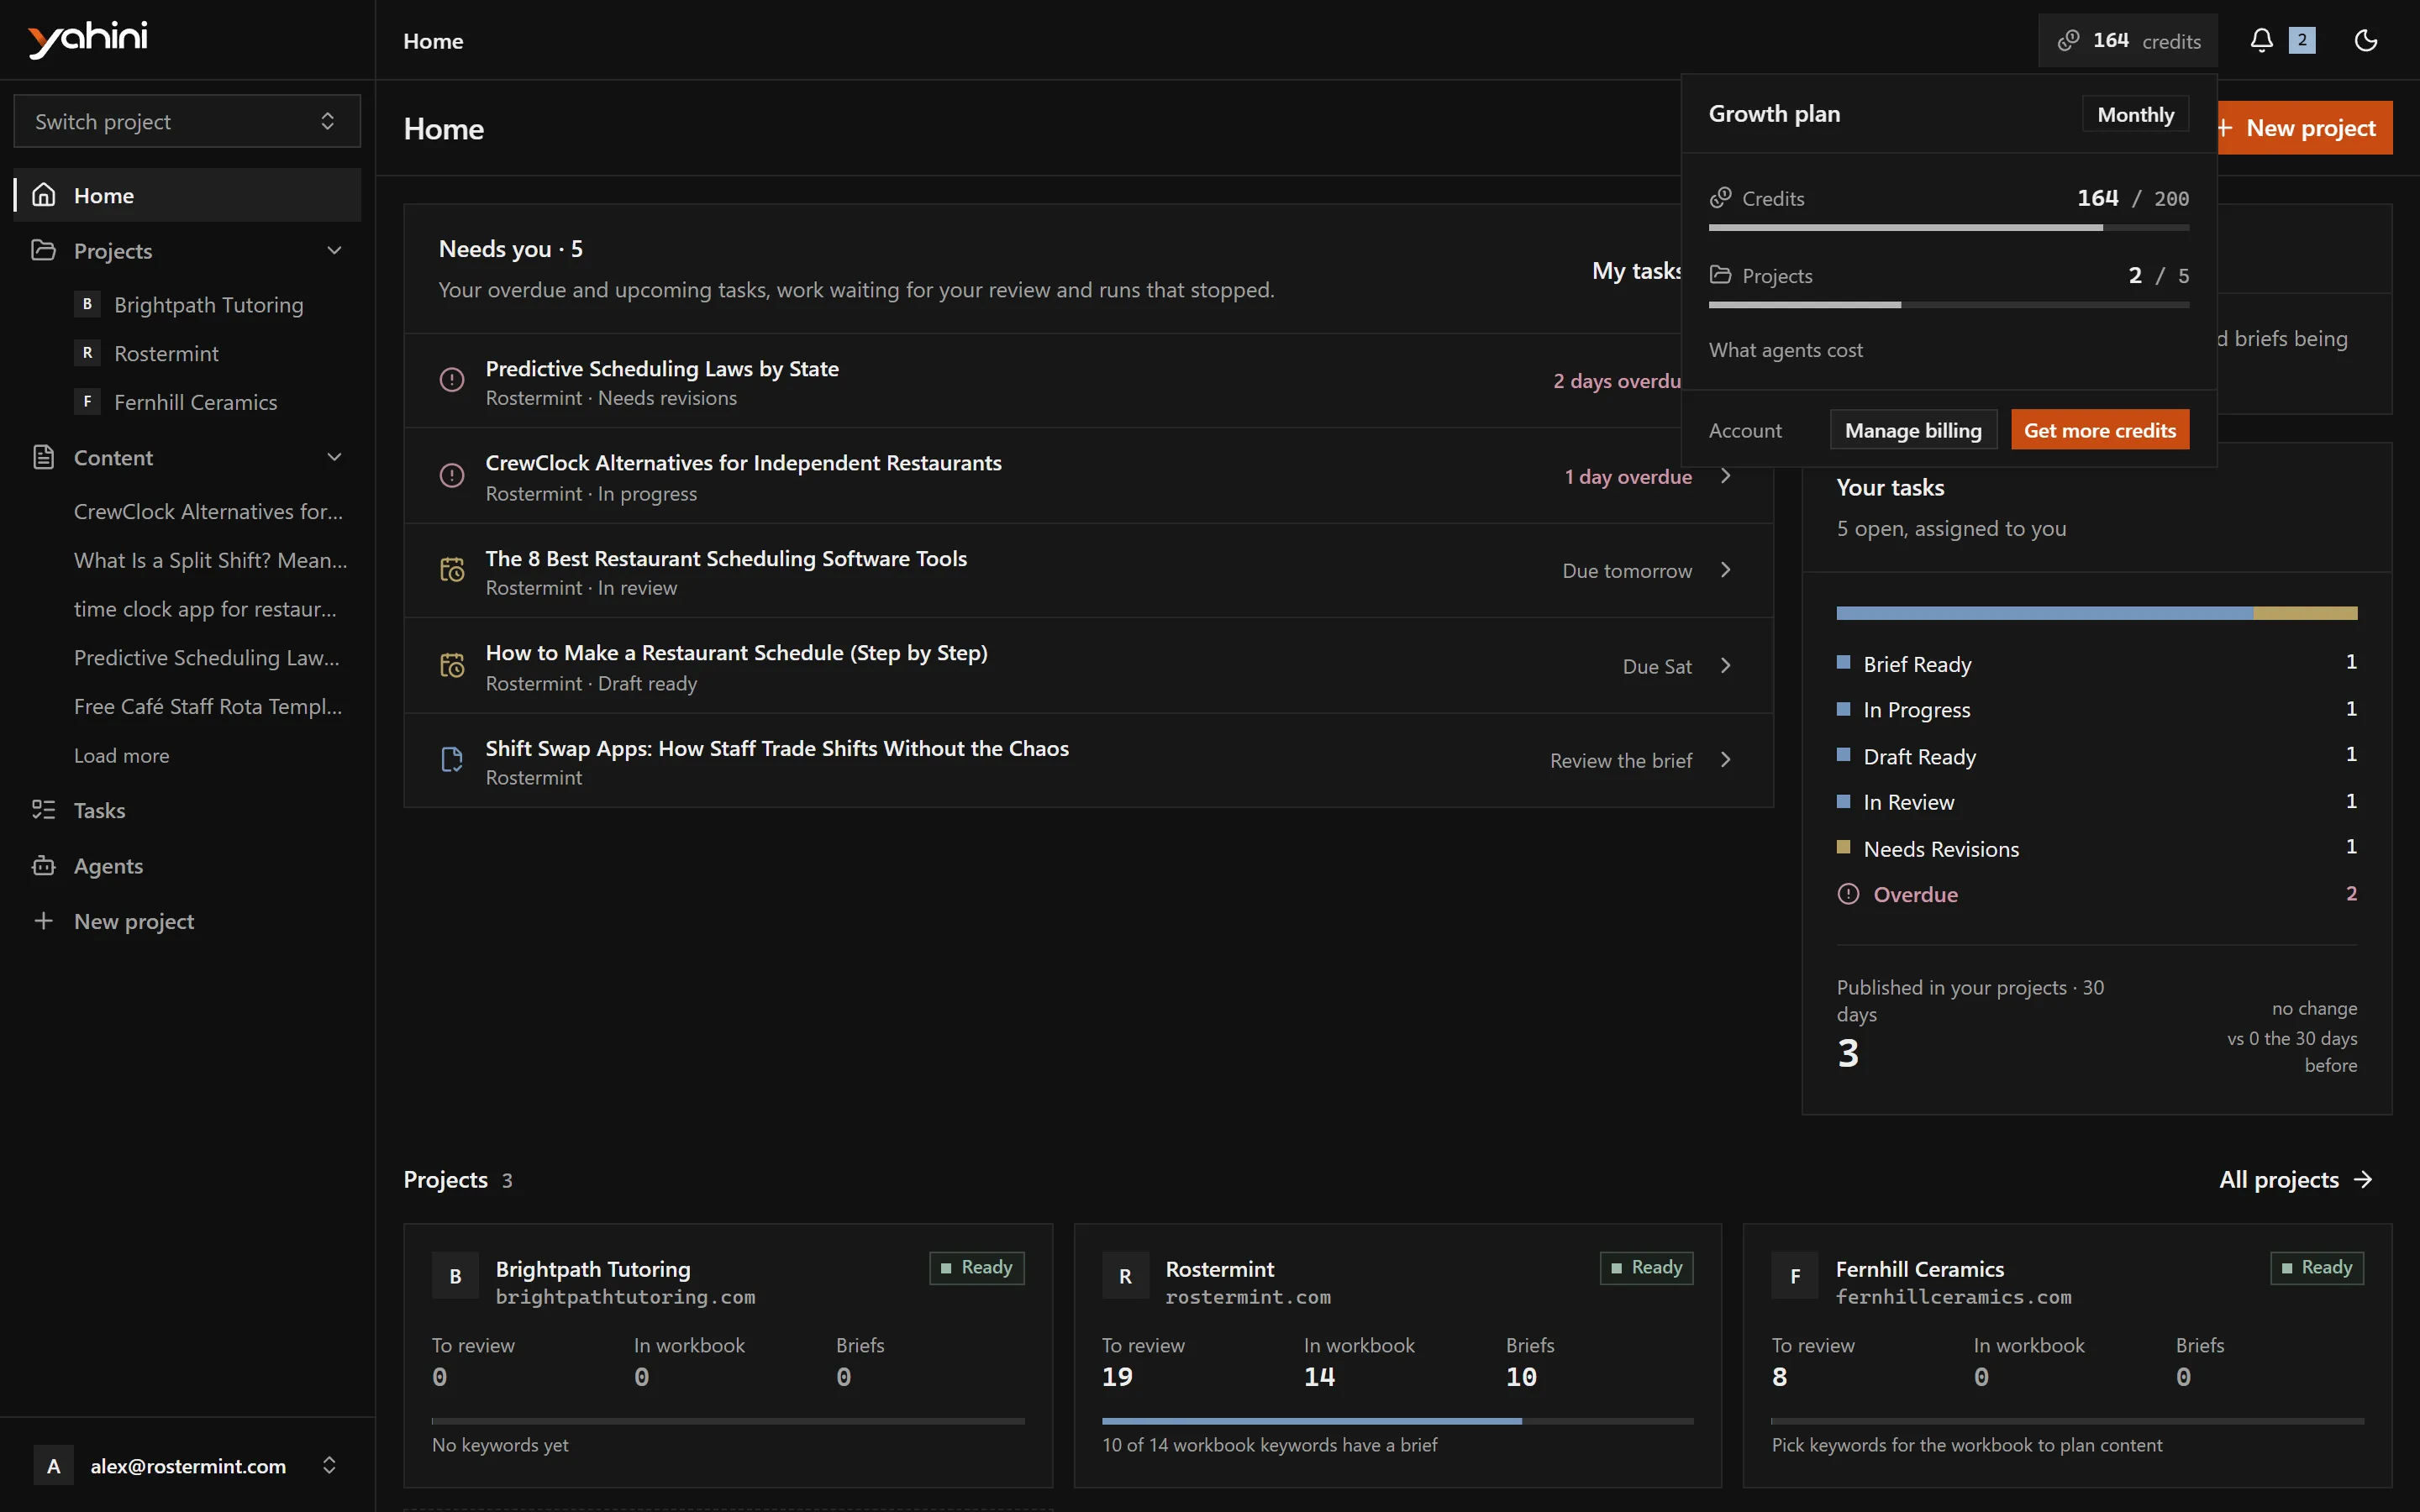Click the Monthly billing badge
2420x1512 pixels.
(x=2135, y=114)
